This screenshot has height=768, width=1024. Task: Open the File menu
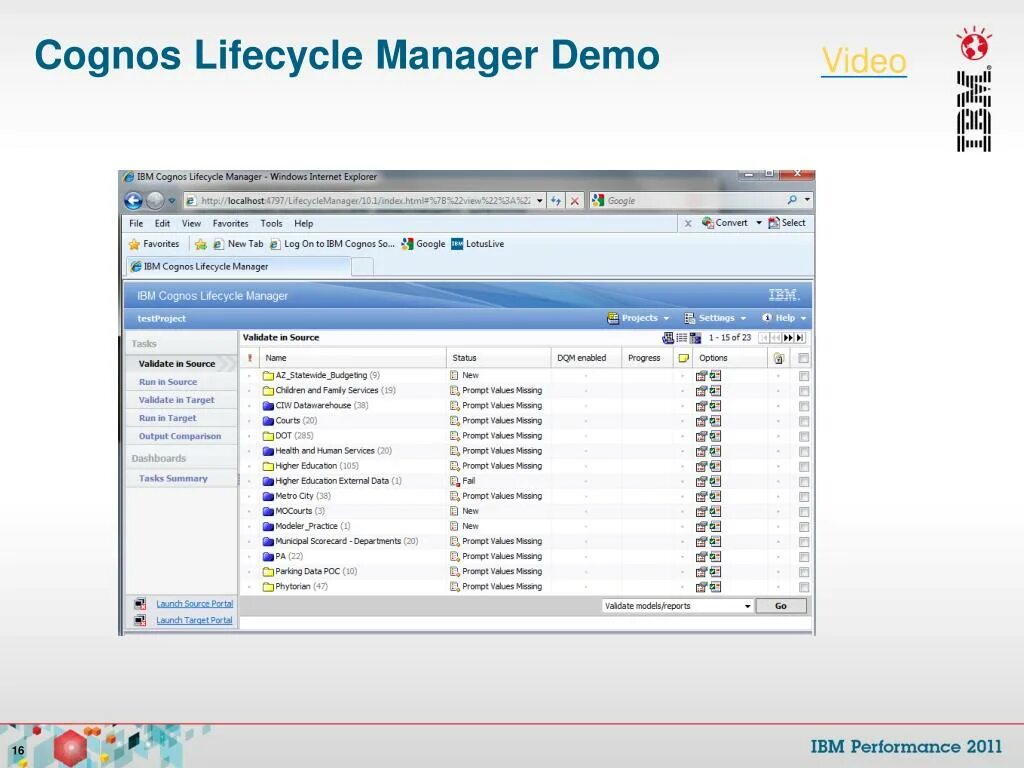point(136,223)
